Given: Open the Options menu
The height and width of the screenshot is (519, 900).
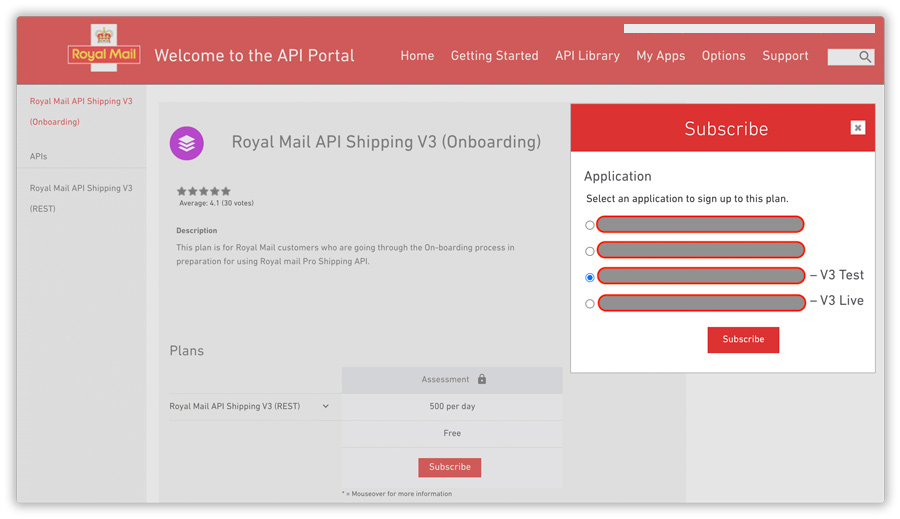Looking at the screenshot, I should pos(723,56).
